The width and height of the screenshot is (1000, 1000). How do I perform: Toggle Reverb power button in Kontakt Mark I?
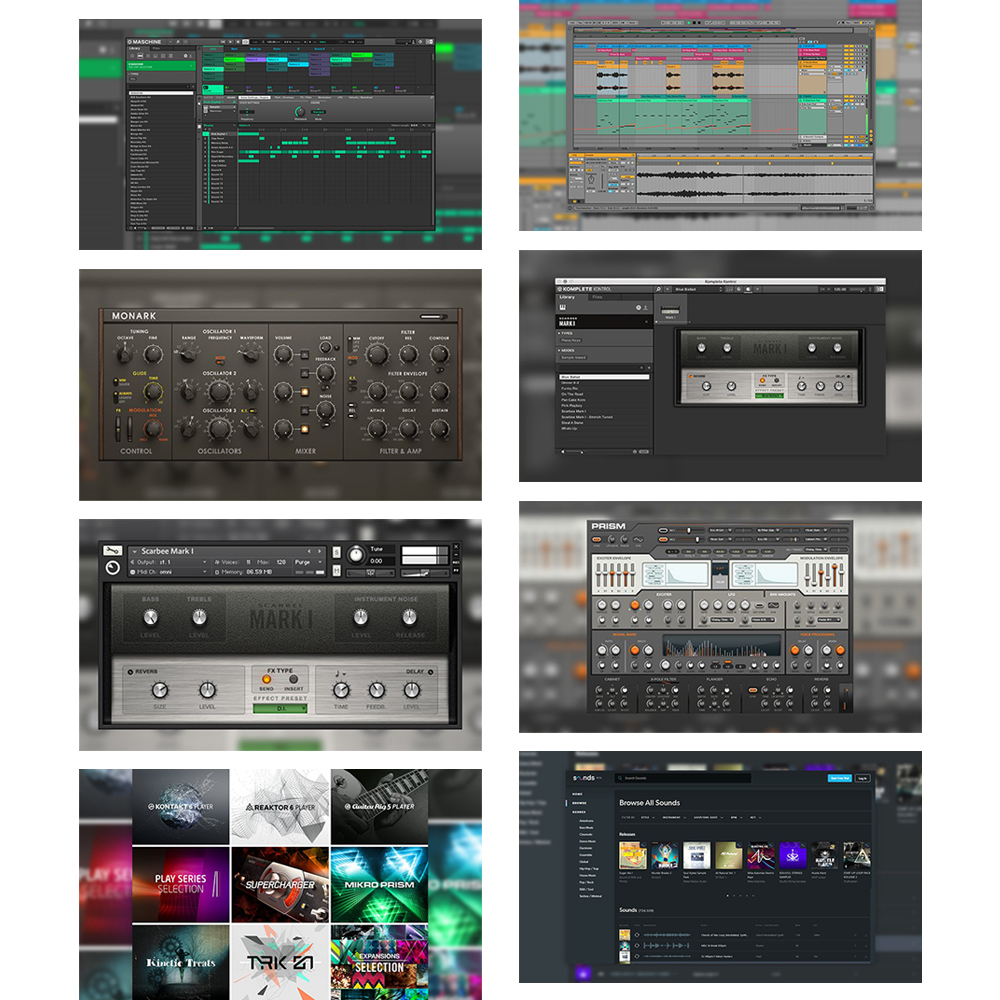point(130,672)
